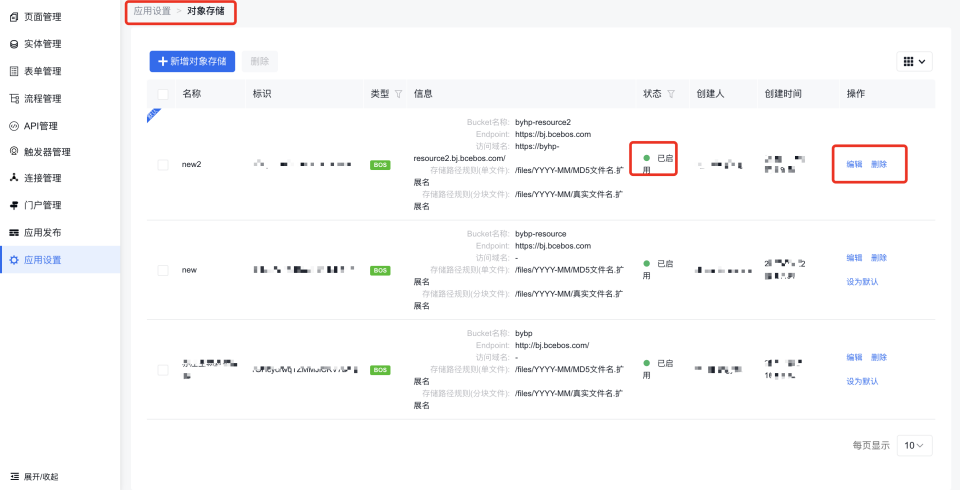Click the API管理 icon in sidebar
This screenshot has width=960, height=490.
click(x=14, y=125)
